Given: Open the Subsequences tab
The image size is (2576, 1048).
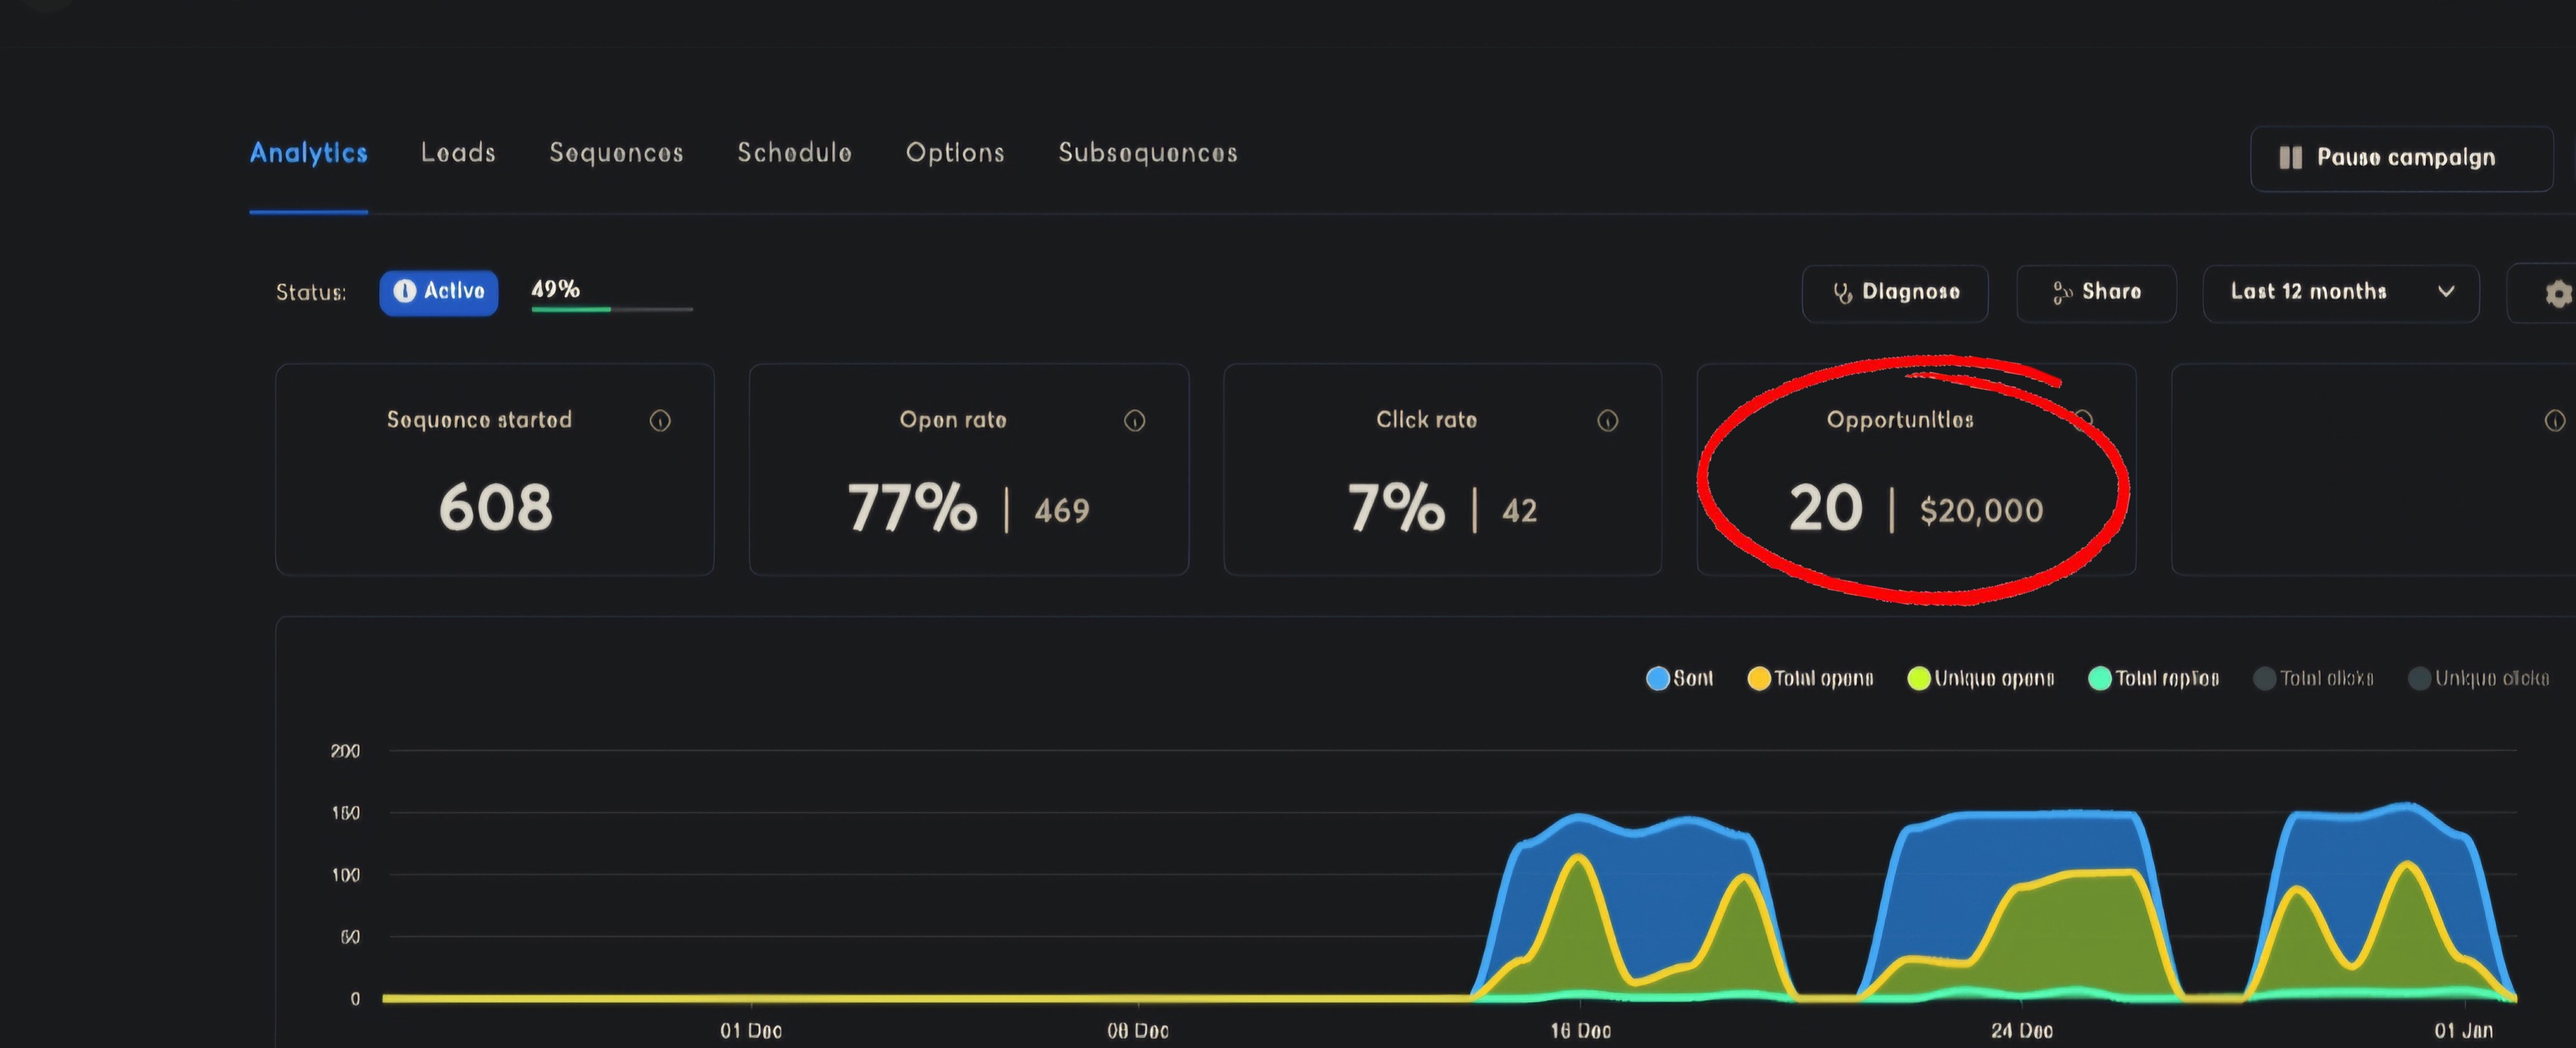Looking at the screenshot, I should tap(1148, 153).
